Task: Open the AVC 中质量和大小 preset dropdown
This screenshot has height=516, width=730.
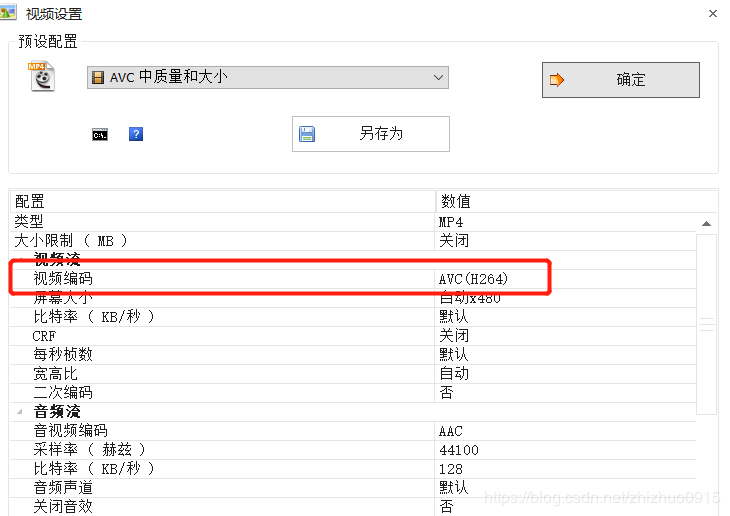Action: tap(438, 77)
